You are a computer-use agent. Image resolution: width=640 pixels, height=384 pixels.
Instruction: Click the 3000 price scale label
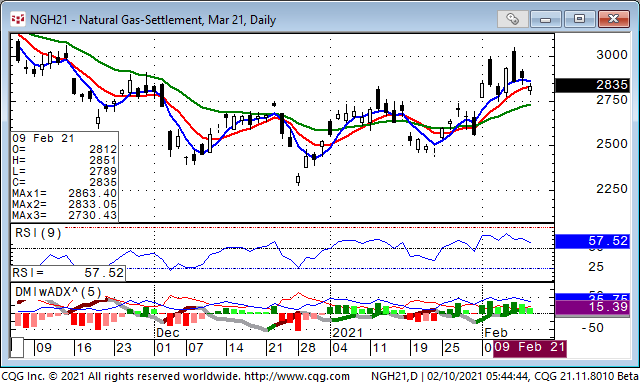(x=611, y=55)
